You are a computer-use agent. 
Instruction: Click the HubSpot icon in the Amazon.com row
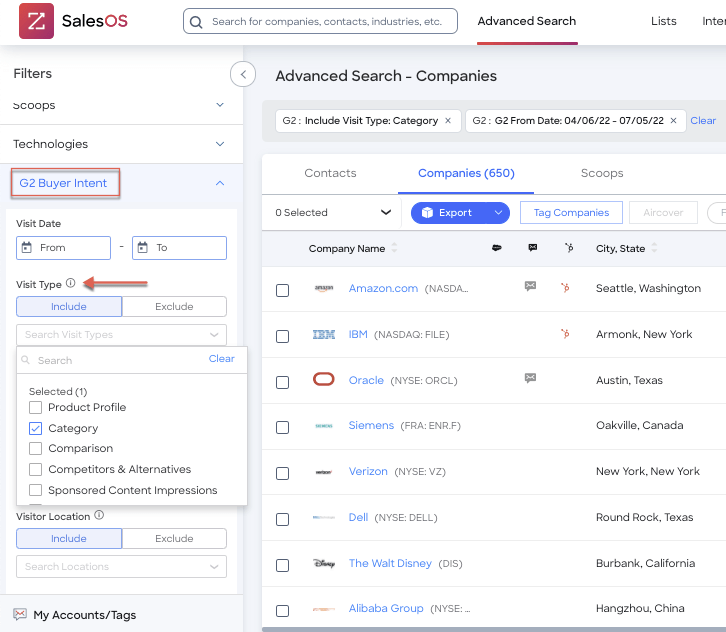click(565, 288)
